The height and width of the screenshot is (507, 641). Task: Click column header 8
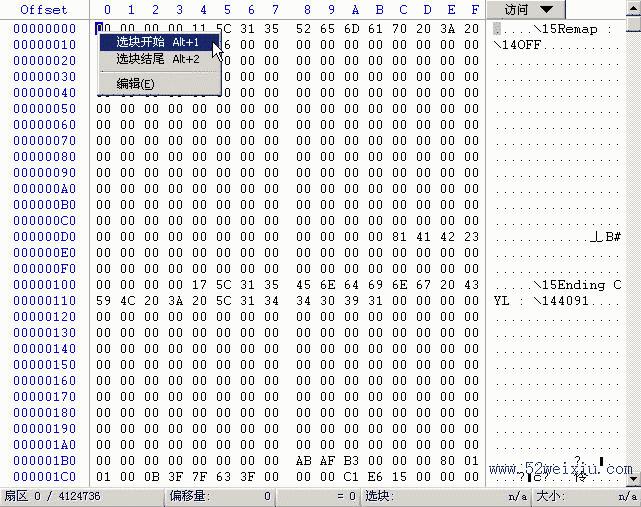[x=304, y=10]
